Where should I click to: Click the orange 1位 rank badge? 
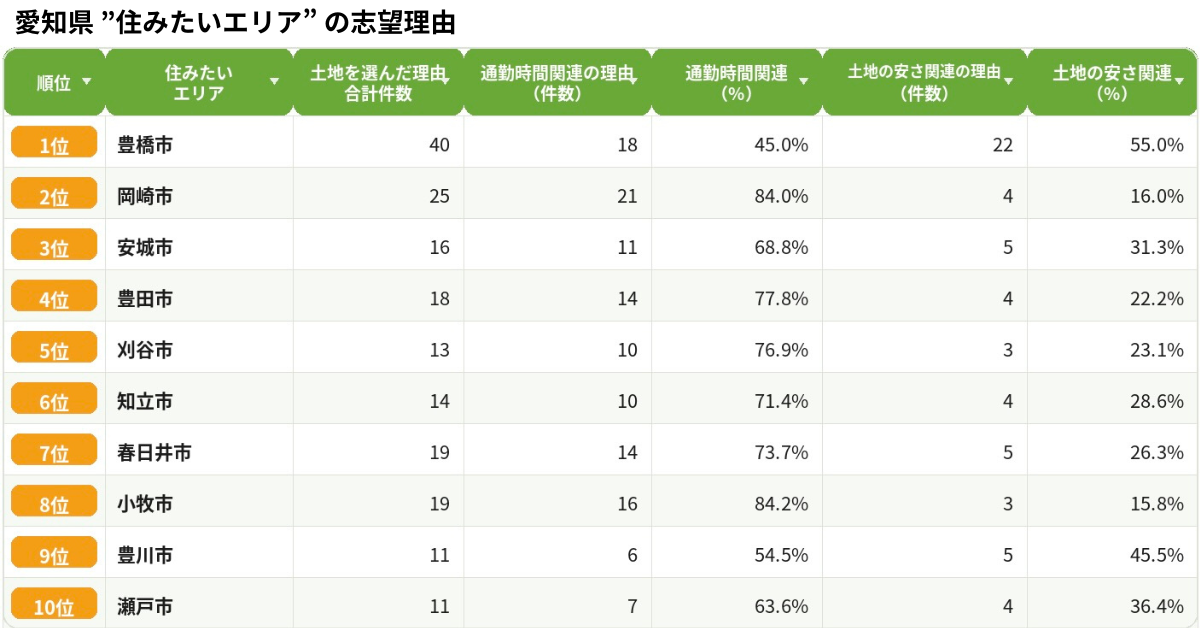(54, 144)
